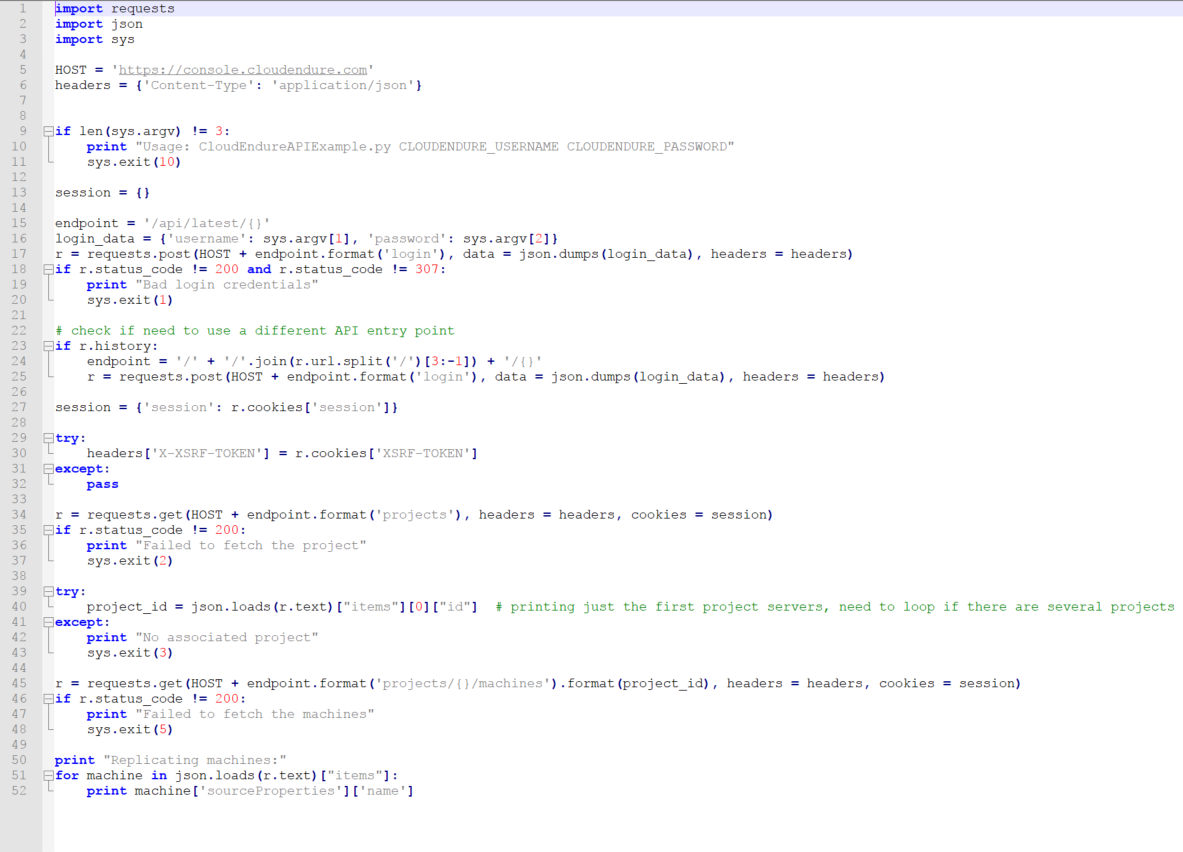The height and width of the screenshot is (852, 1183).
Task: Click the 'projects' string on line 34
Action: [414, 515]
